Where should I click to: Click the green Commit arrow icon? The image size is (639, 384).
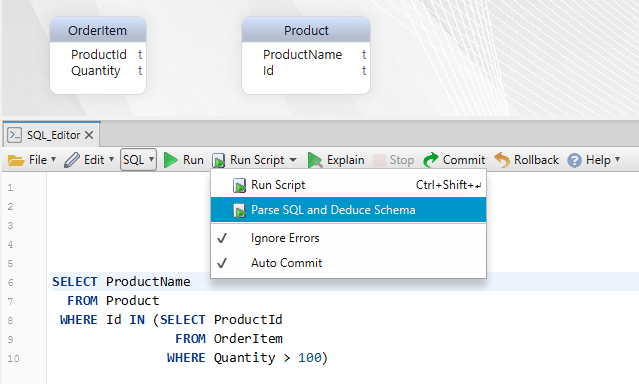click(431, 160)
